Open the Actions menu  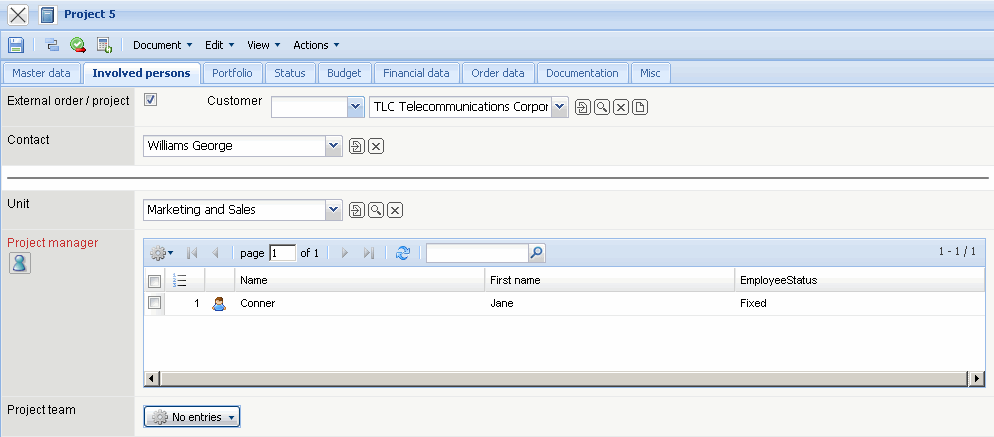tap(316, 45)
